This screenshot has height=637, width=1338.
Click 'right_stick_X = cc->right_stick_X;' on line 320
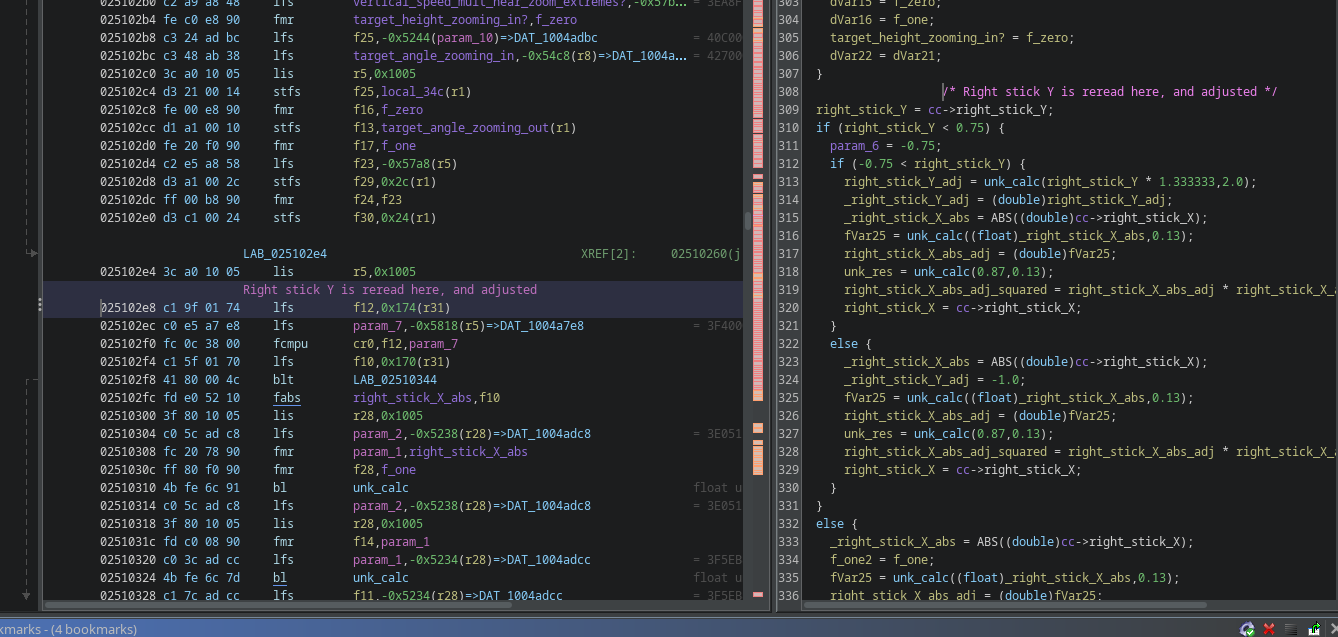(963, 308)
